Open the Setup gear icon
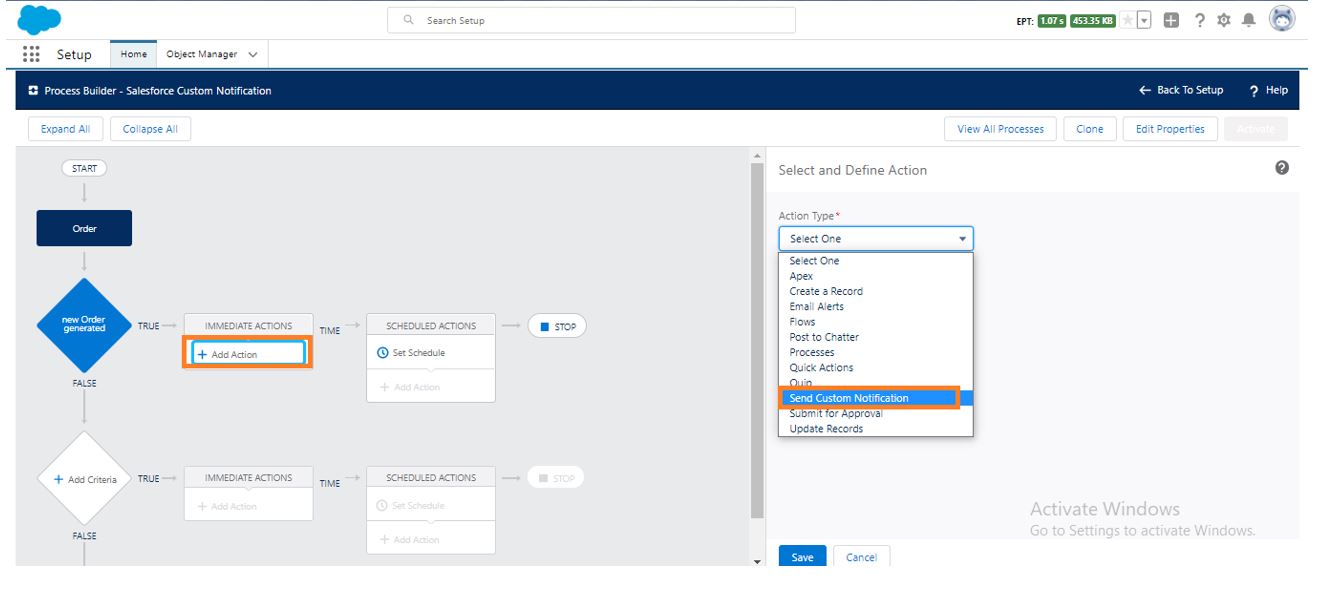This screenshot has height=589, width=1320. click(x=1224, y=20)
